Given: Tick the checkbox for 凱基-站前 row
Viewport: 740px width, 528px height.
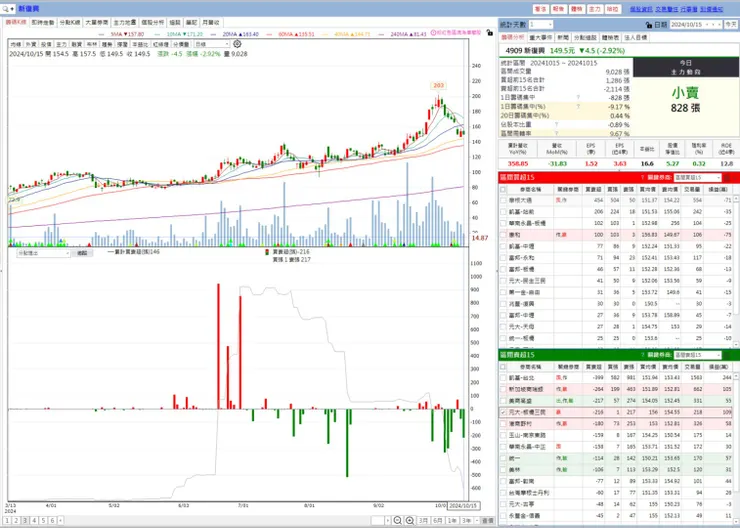Looking at the screenshot, I should 503,212.
